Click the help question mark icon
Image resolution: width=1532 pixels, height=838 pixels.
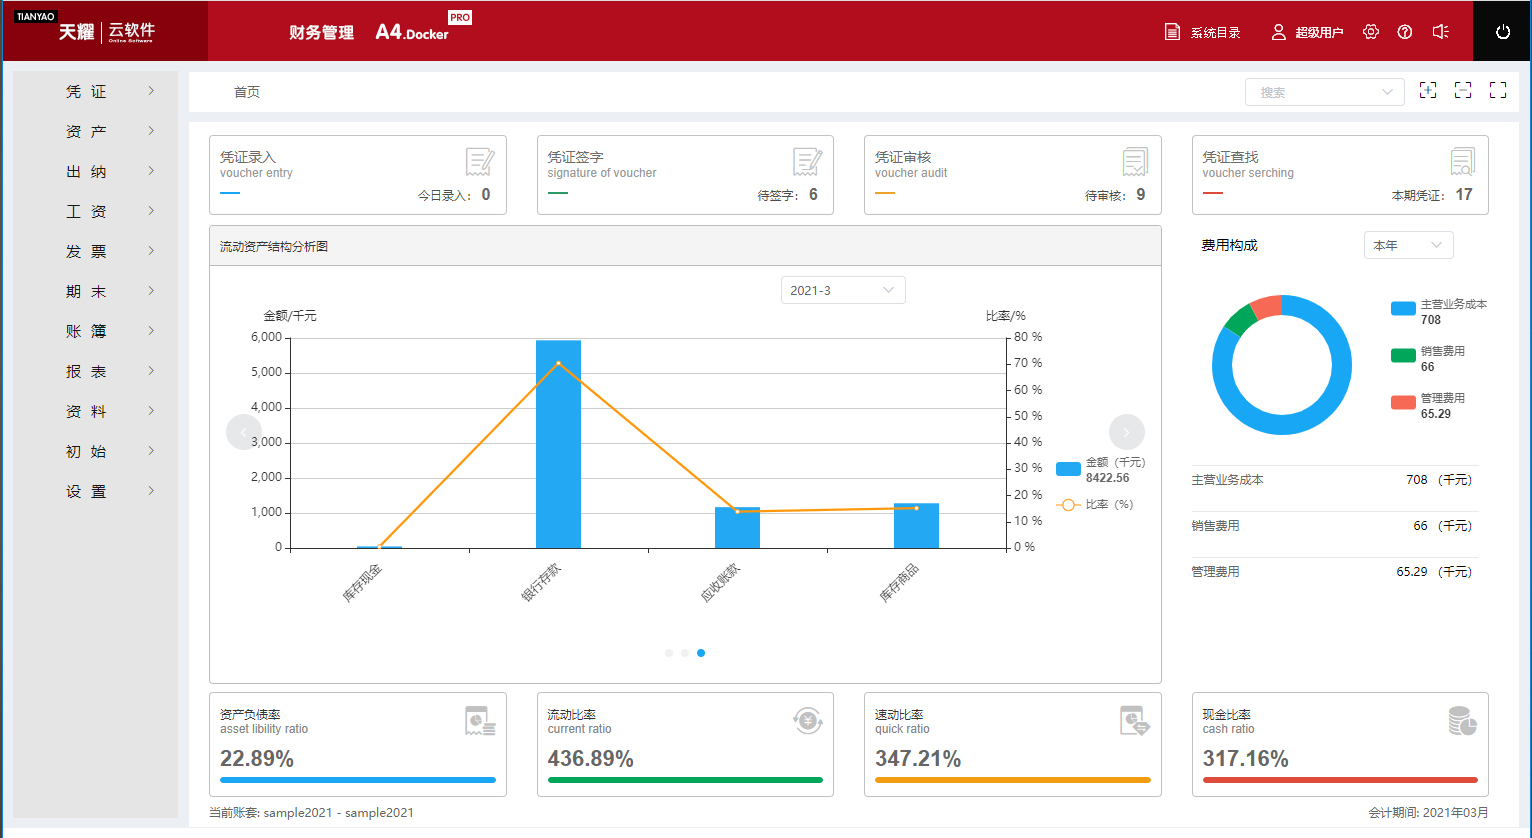point(1405,32)
